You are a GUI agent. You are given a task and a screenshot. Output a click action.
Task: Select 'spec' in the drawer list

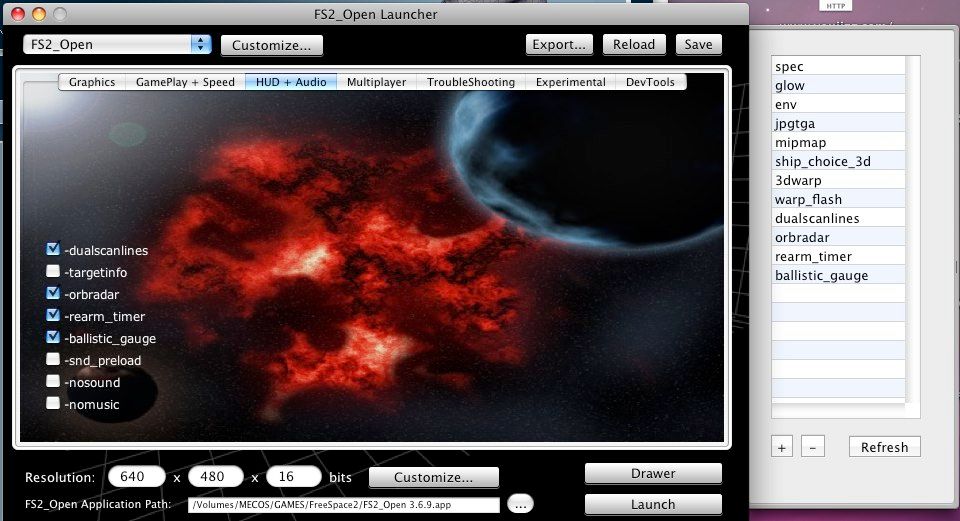pos(838,66)
